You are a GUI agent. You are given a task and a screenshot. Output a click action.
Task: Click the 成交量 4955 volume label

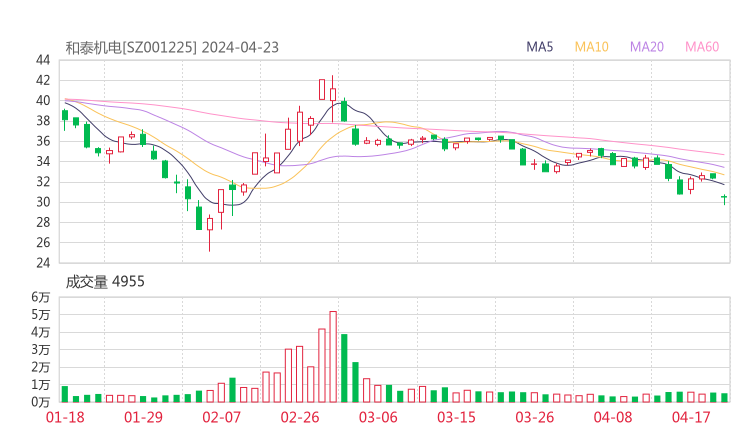click(105, 282)
